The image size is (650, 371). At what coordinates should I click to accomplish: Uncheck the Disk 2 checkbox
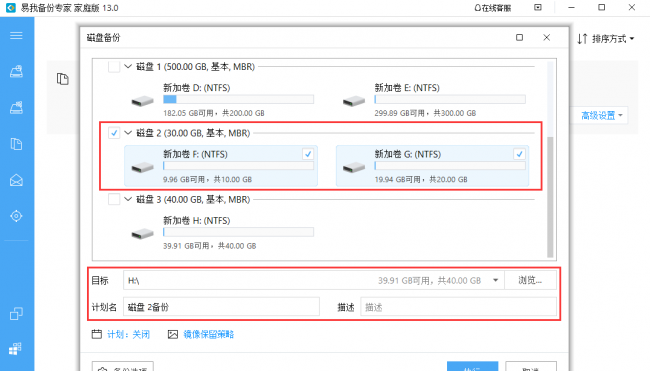tap(114, 133)
